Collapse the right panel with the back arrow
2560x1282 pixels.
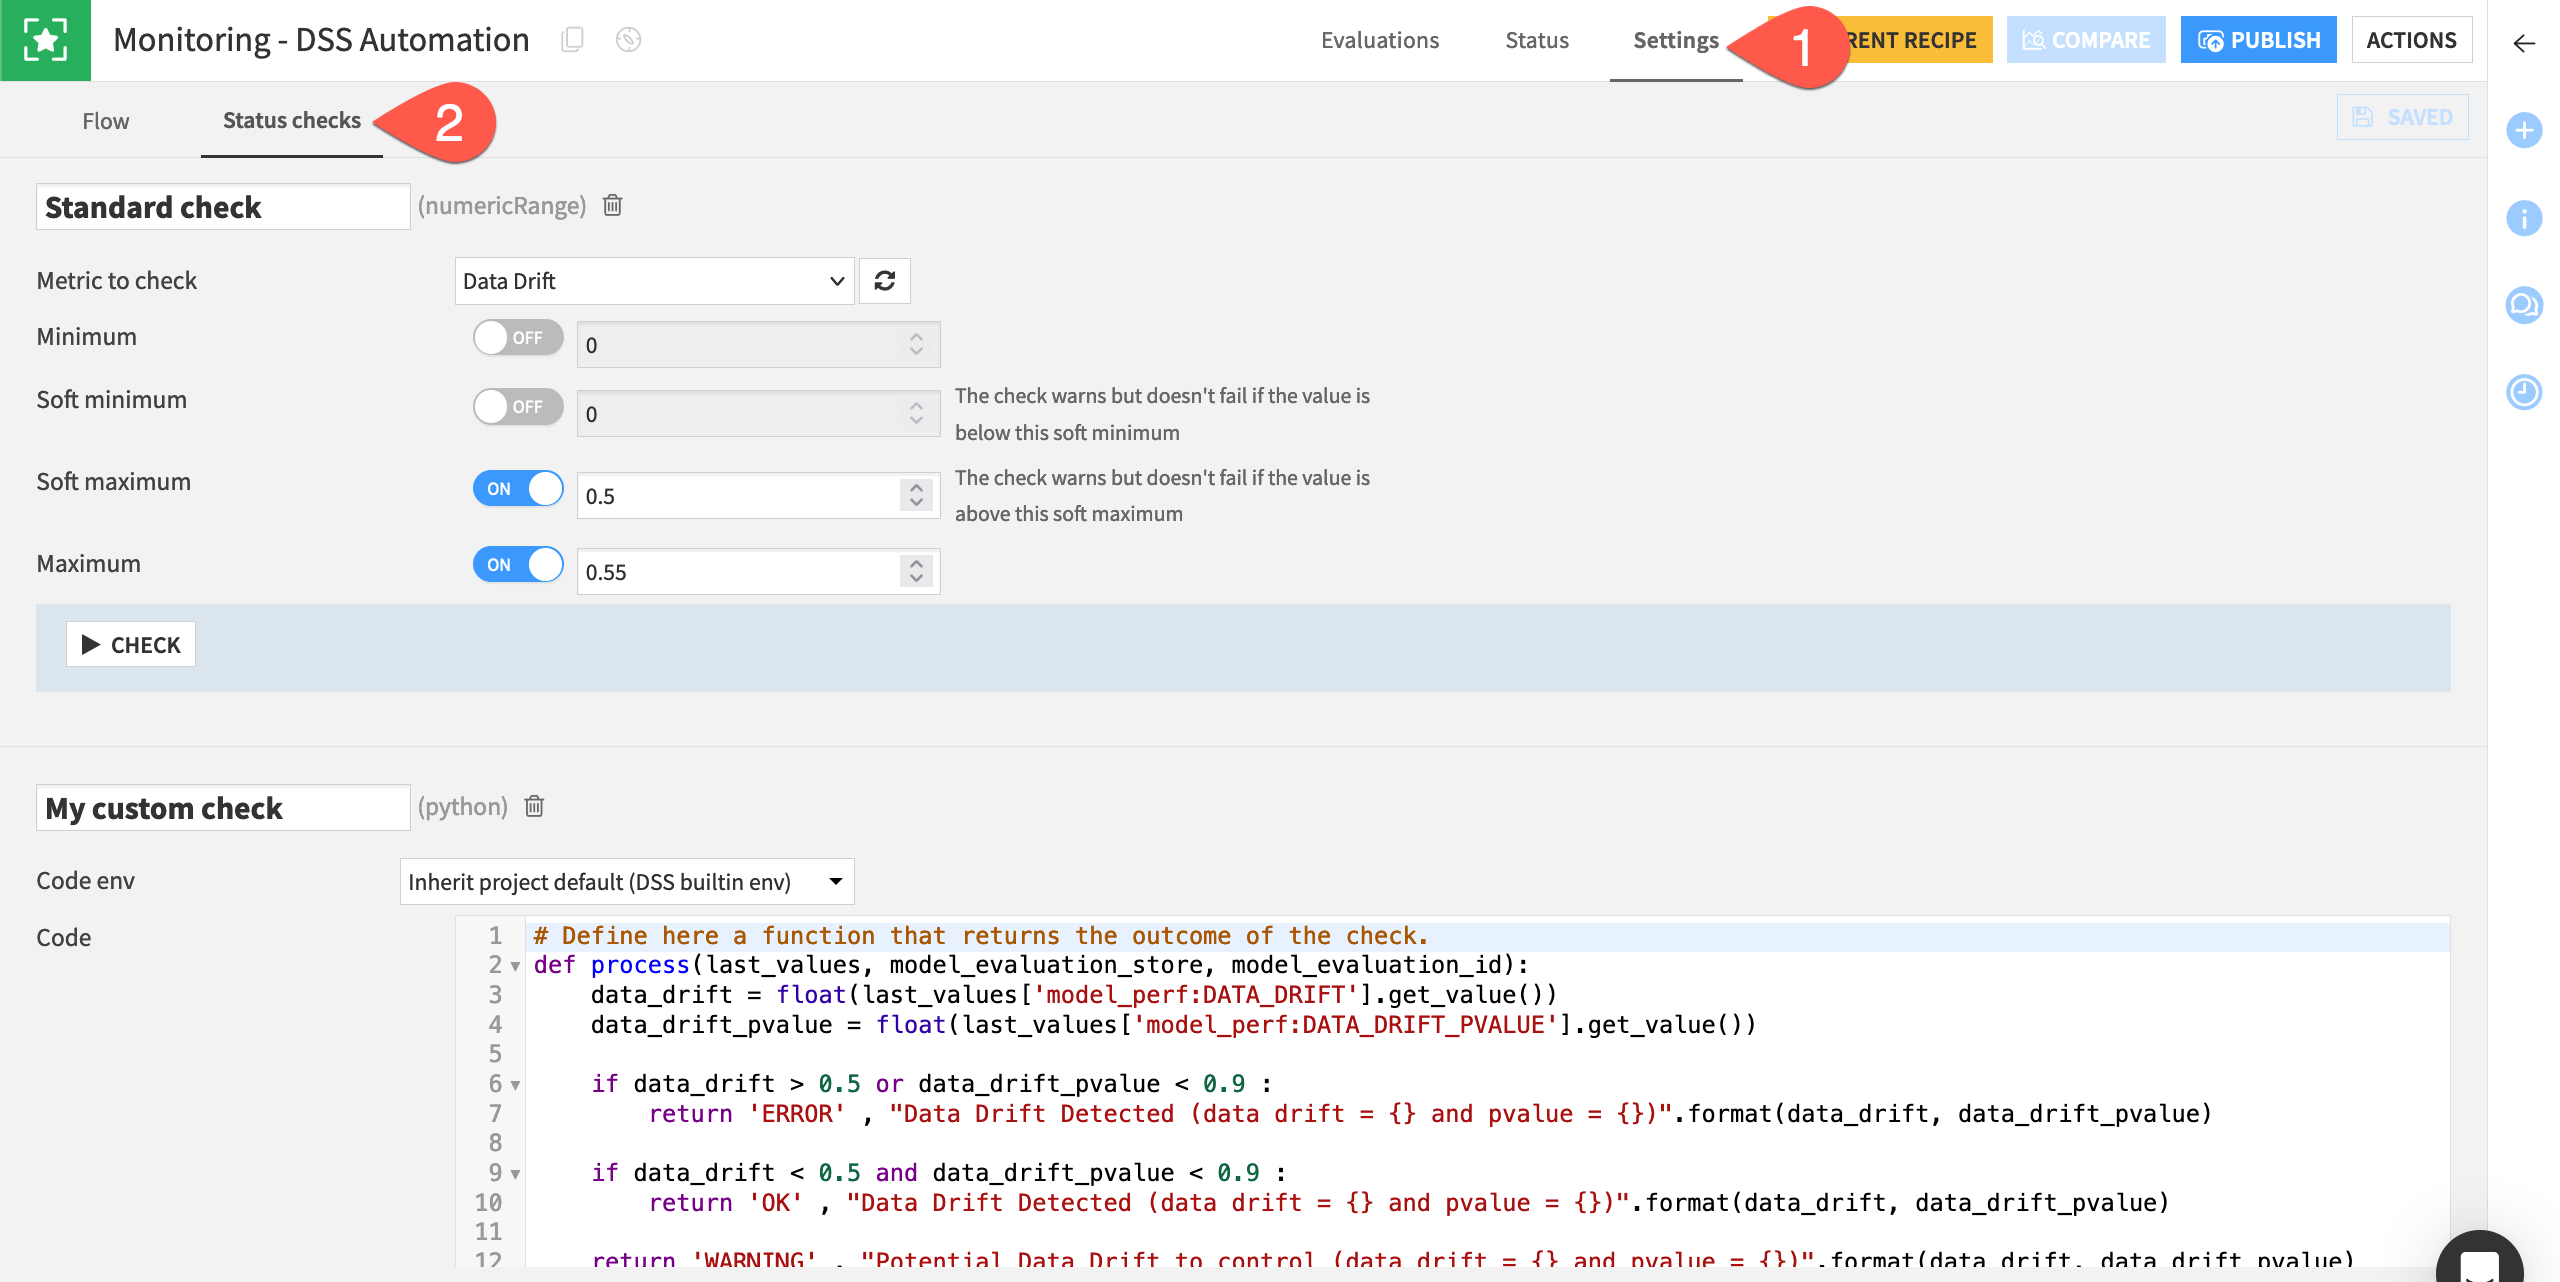pyautogui.click(x=2524, y=42)
